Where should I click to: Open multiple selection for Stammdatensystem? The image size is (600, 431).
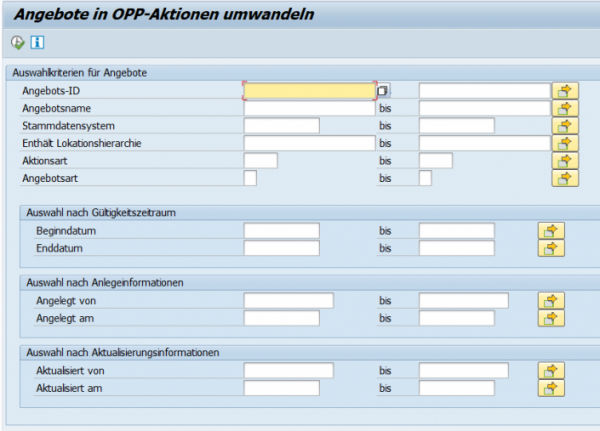tap(565, 126)
